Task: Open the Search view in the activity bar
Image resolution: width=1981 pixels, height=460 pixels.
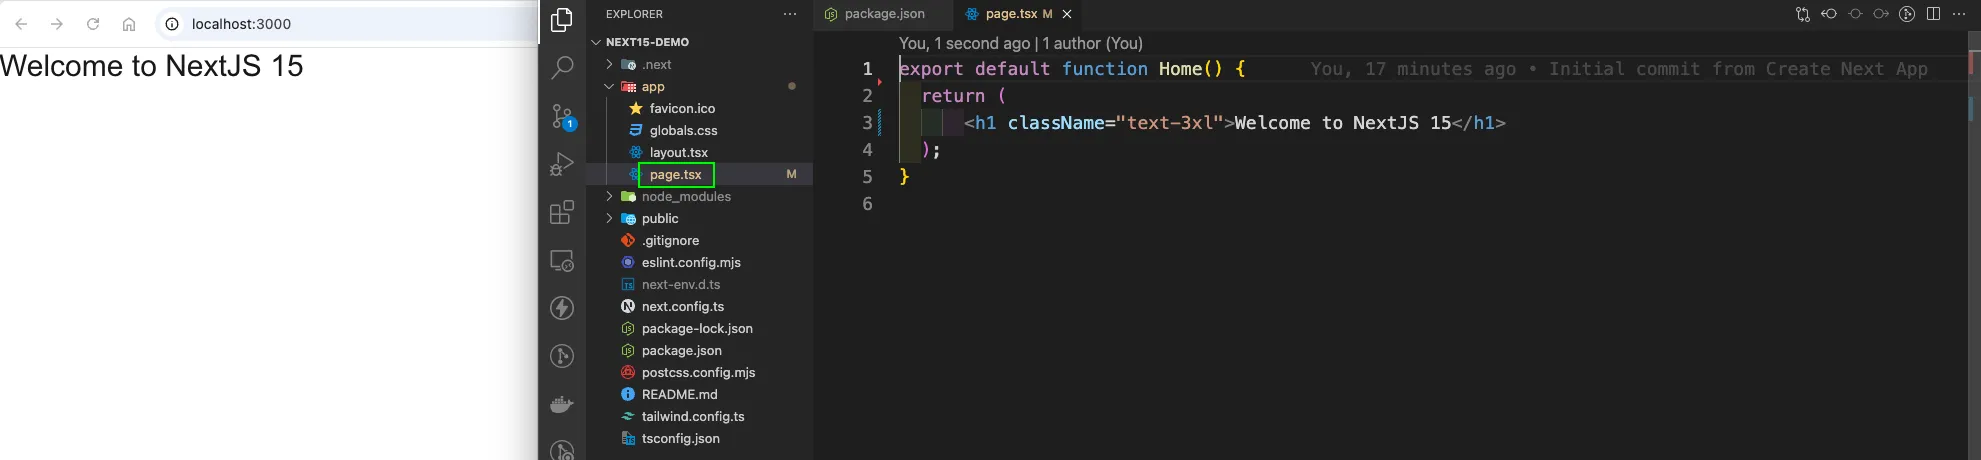Action: (x=562, y=67)
